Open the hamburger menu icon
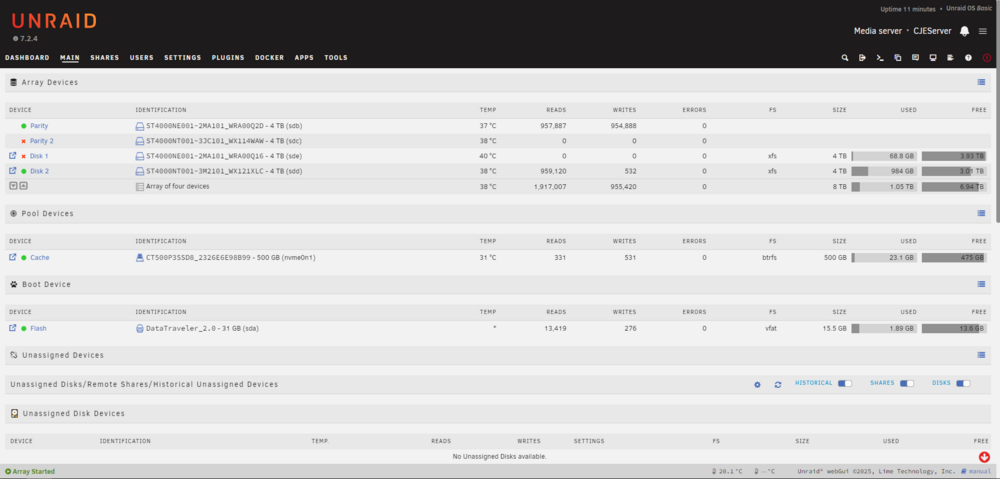This screenshot has height=479, width=1000. 983,31
